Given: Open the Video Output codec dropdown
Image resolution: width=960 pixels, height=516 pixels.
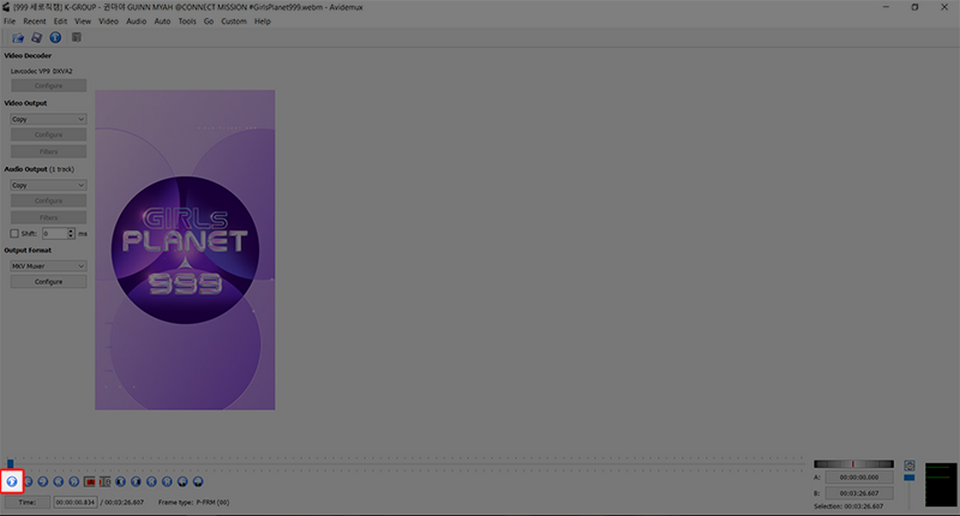Looking at the screenshot, I should (48, 119).
